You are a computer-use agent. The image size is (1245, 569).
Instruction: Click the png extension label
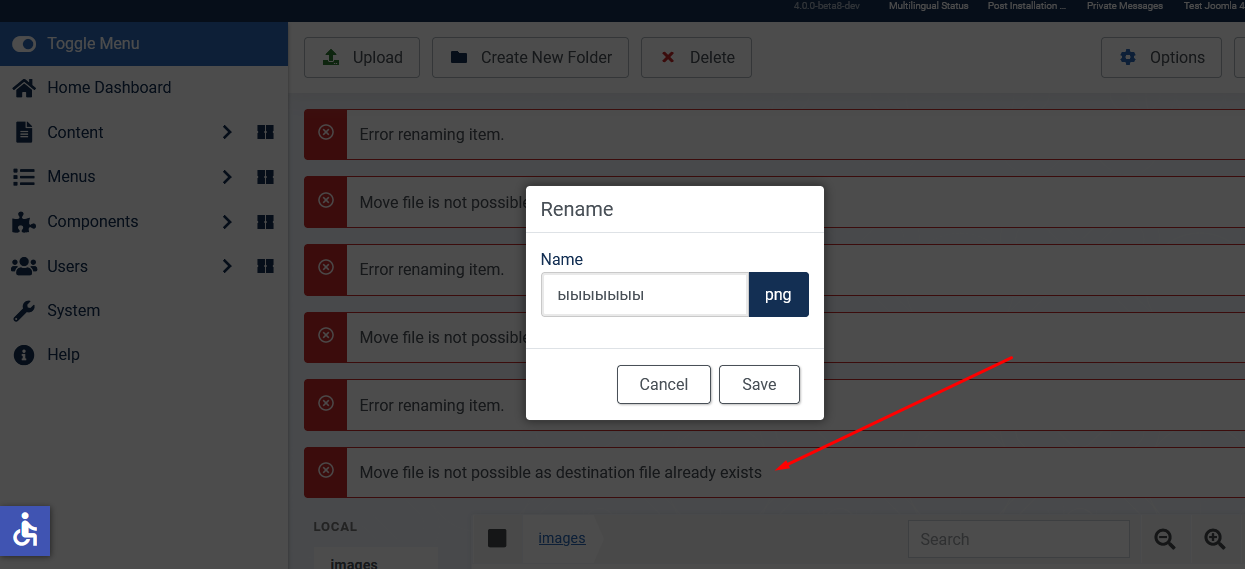(778, 295)
